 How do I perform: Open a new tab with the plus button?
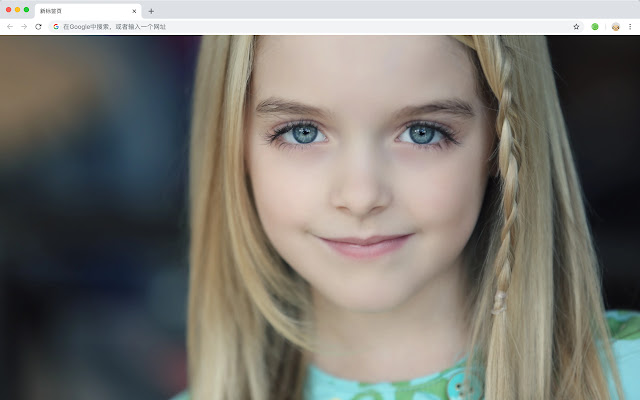(x=151, y=11)
